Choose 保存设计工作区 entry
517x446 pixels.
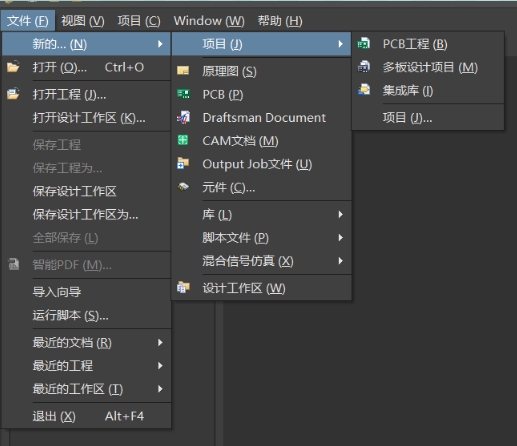click(86, 191)
